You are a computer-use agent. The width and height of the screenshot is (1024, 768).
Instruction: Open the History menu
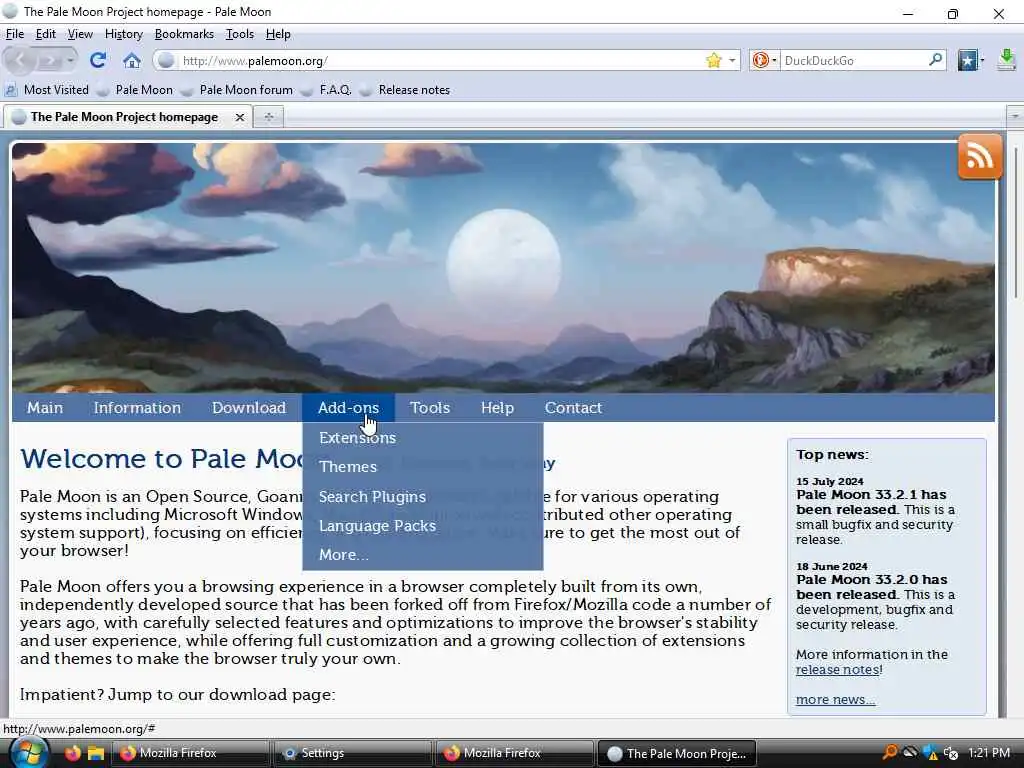point(123,34)
